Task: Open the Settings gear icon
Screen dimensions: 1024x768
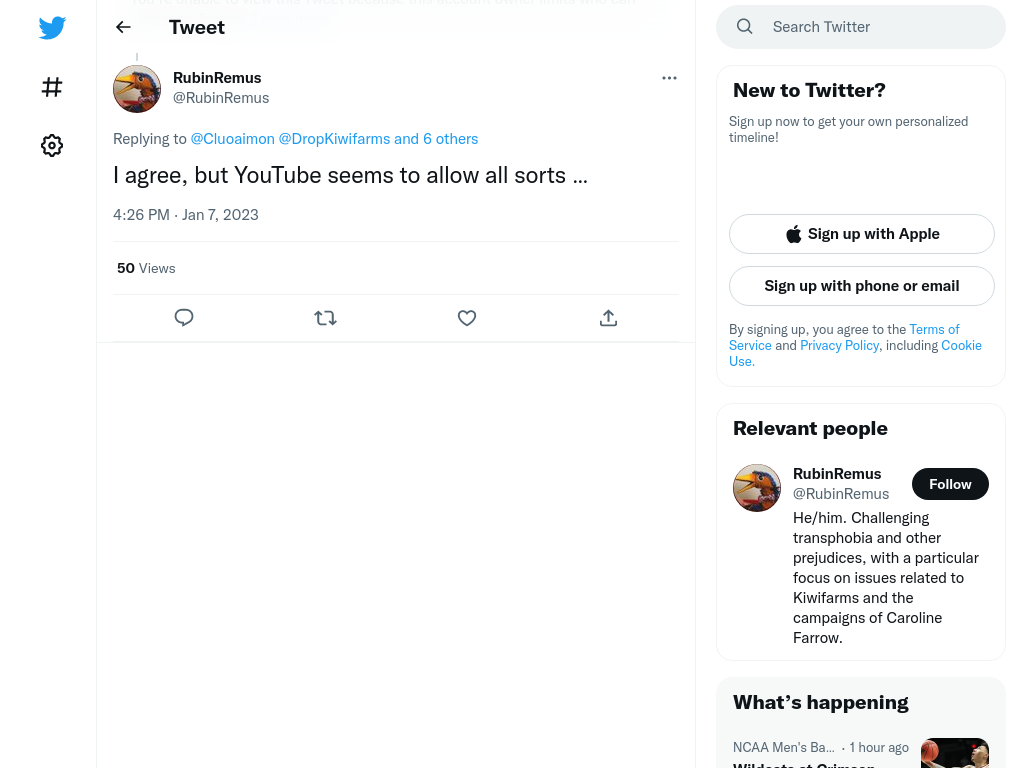Action: pos(52,145)
